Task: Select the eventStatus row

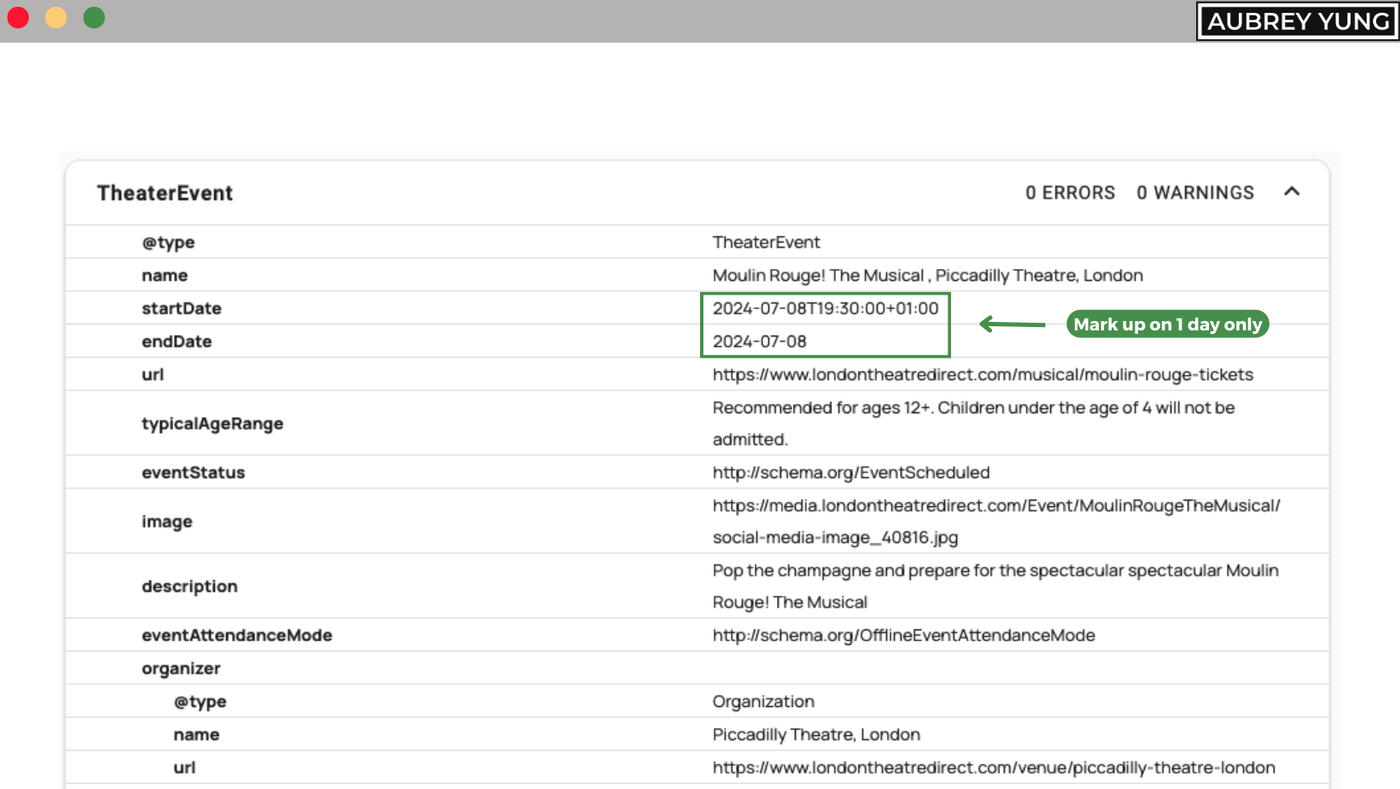Action: point(195,472)
